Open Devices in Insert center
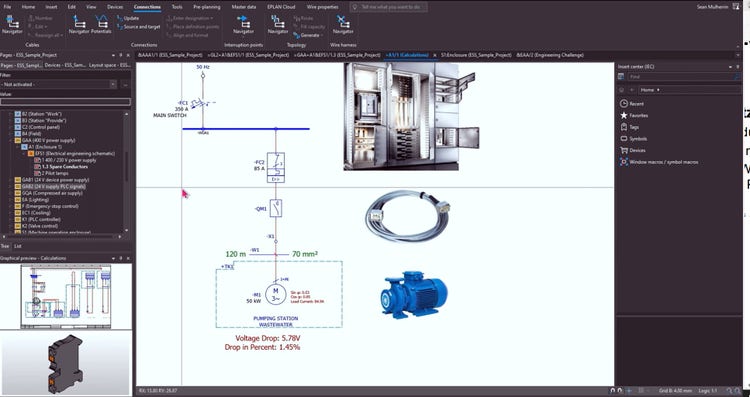This screenshot has height=397, width=750. [632, 150]
